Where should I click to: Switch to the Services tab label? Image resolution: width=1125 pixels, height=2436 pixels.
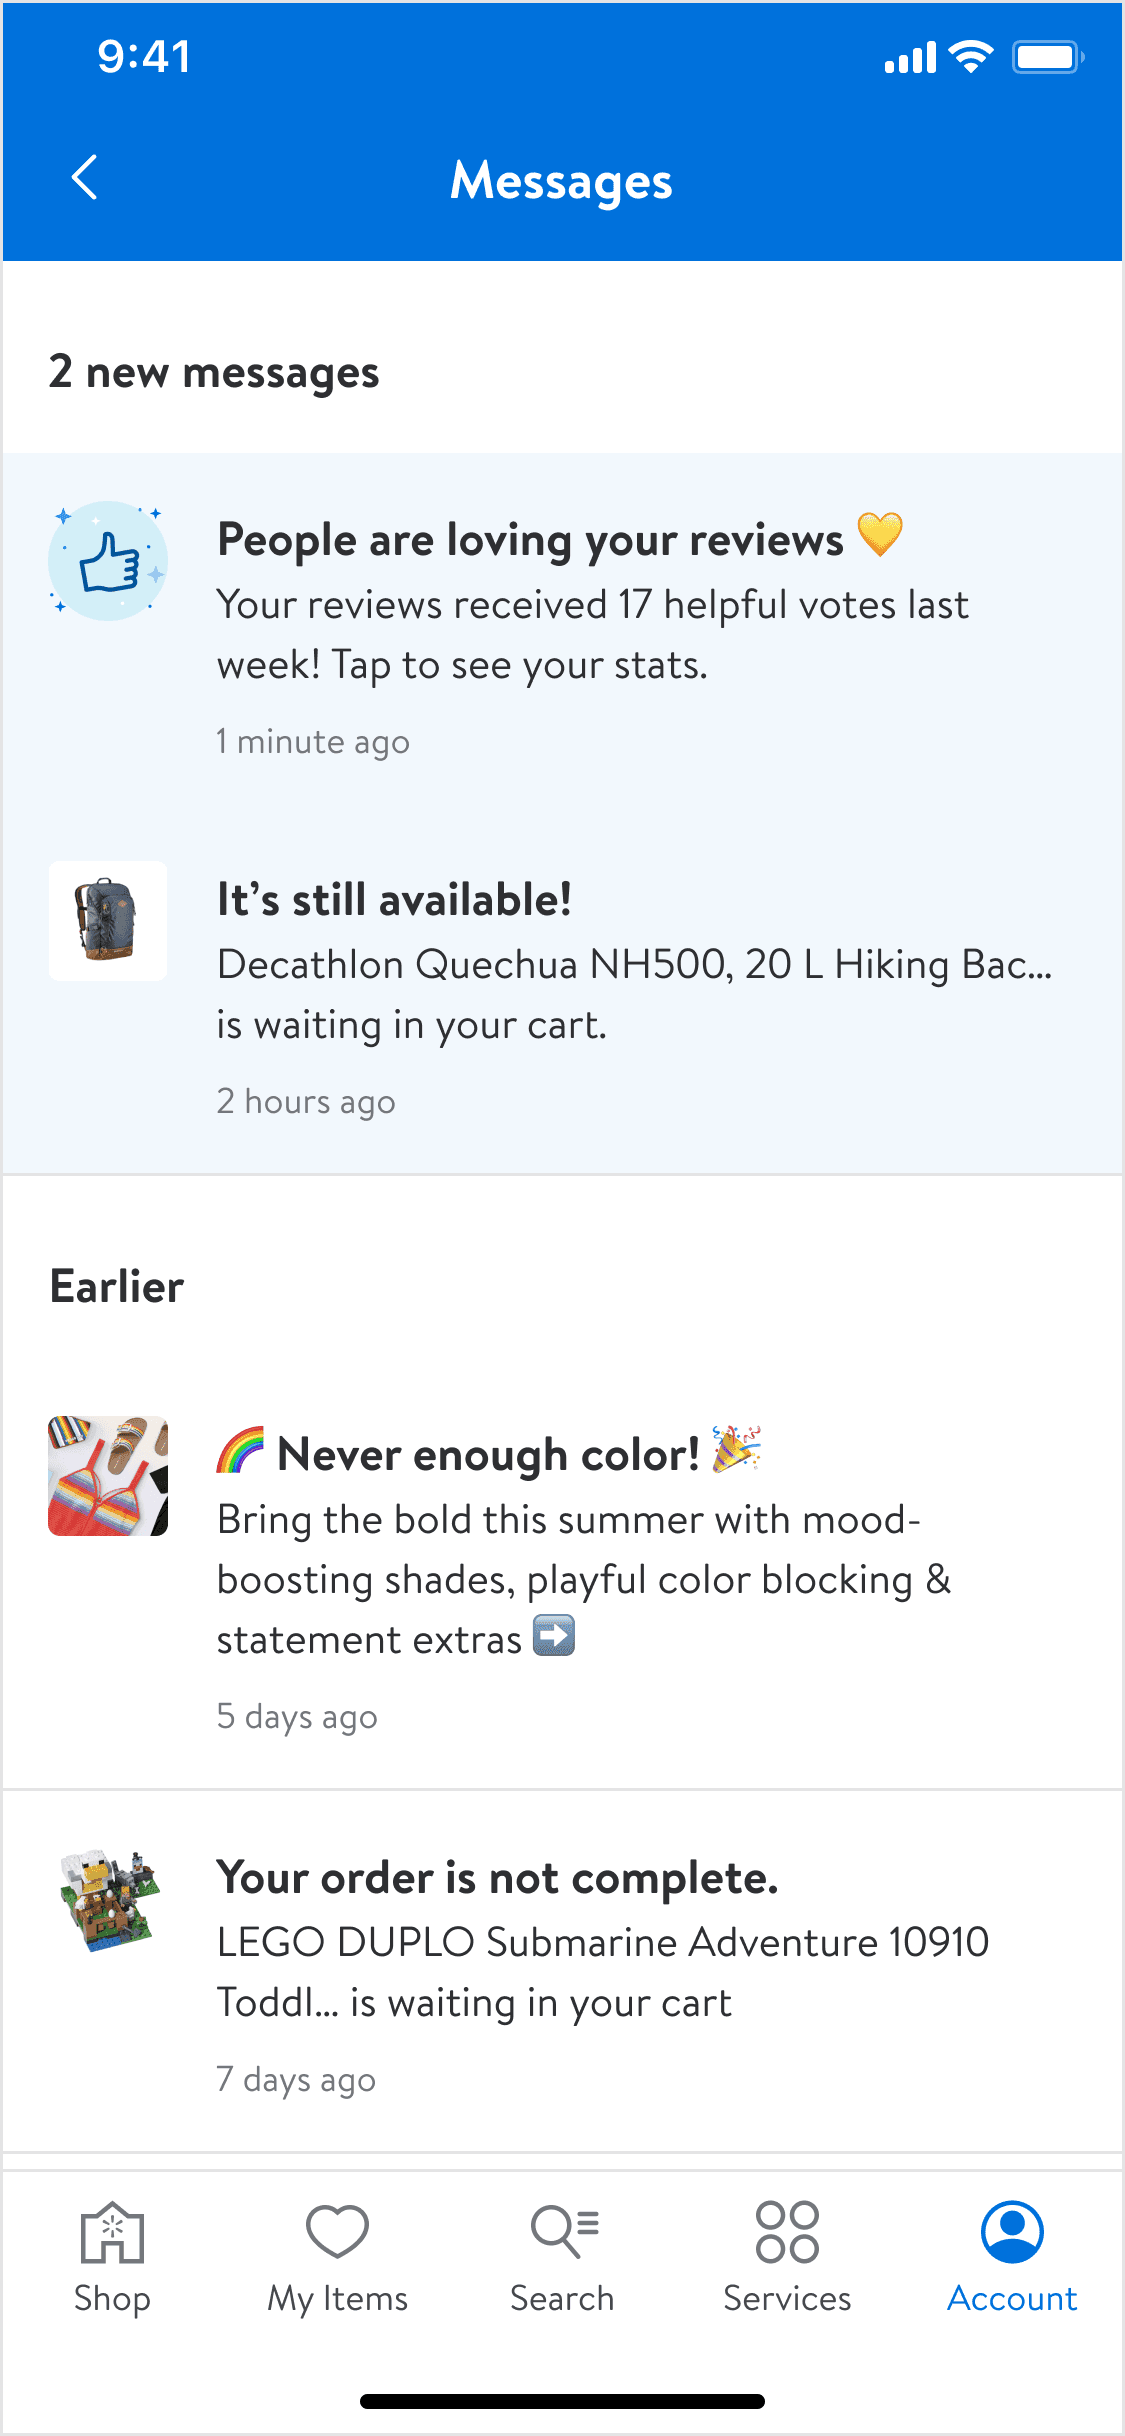[787, 2298]
